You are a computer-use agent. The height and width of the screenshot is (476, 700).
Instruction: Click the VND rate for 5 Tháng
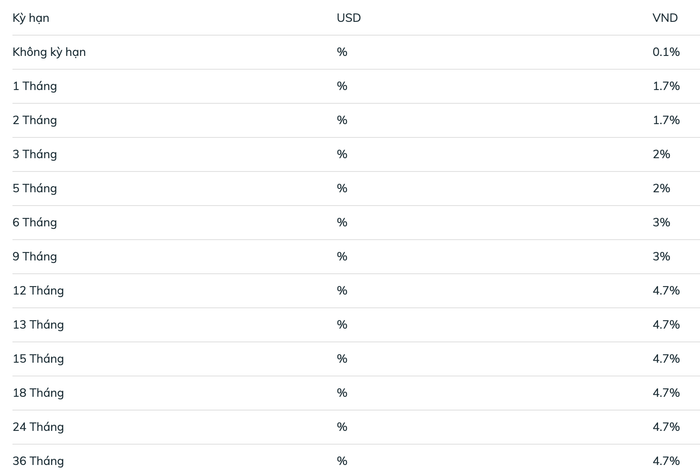click(661, 188)
